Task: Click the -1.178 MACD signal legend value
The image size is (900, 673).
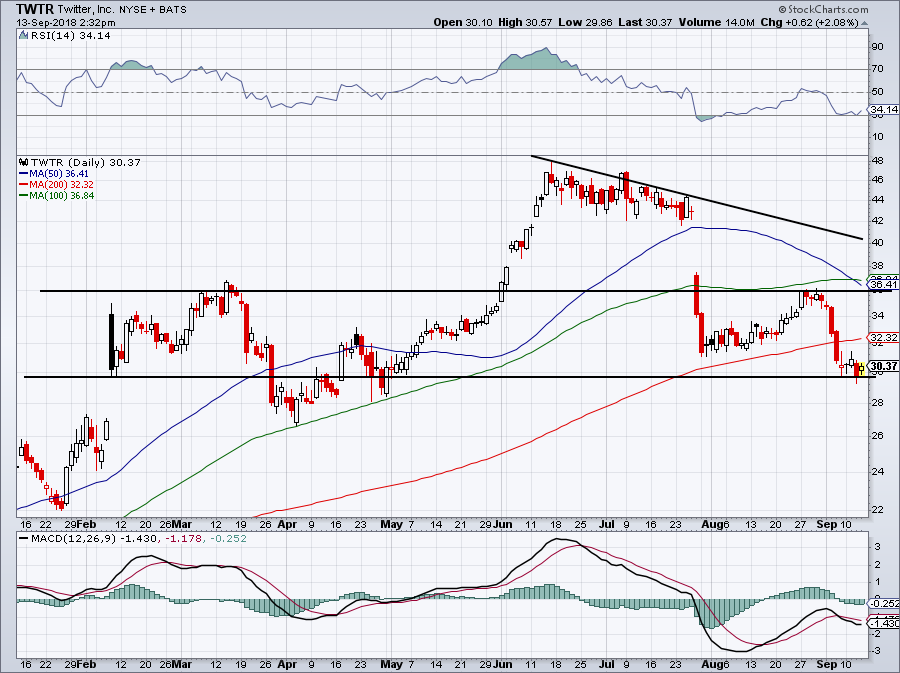Action: pyautogui.click(x=183, y=539)
